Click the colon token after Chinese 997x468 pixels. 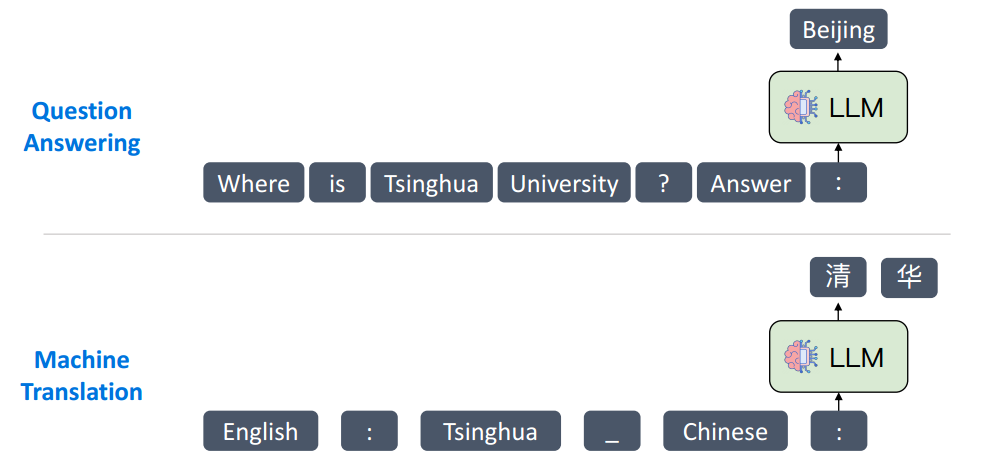click(838, 431)
